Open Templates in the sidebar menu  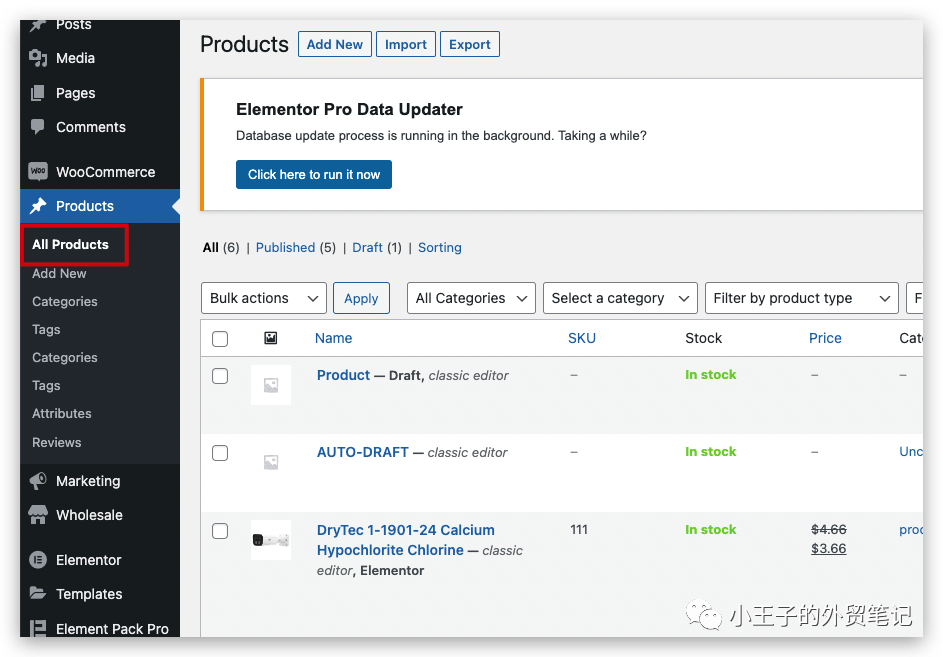tap(100, 594)
